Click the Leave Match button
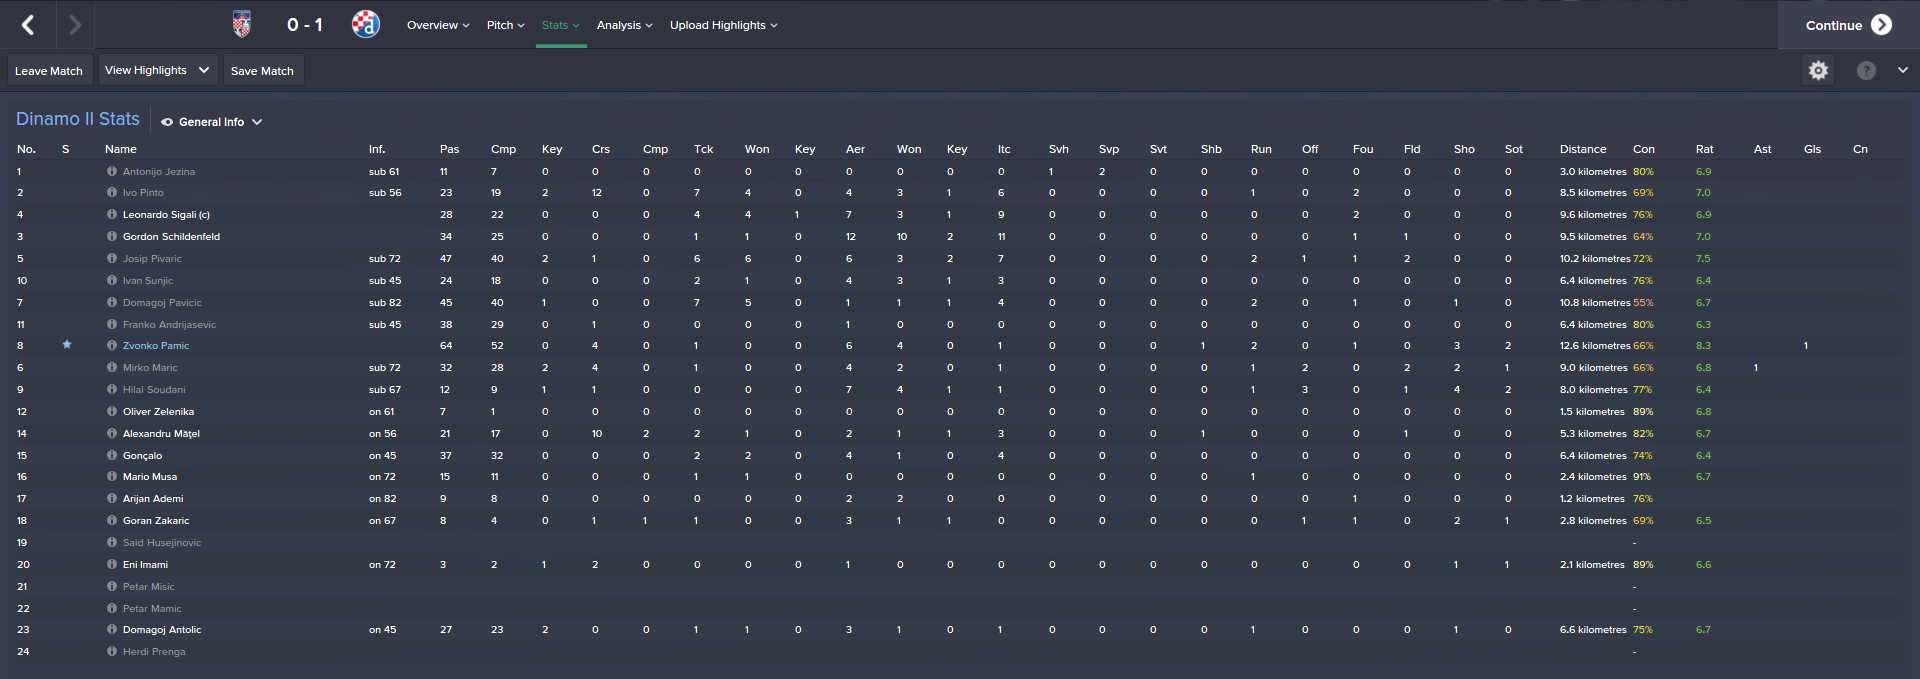Image resolution: width=1920 pixels, height=679 pixels. (x=49, y=71)
